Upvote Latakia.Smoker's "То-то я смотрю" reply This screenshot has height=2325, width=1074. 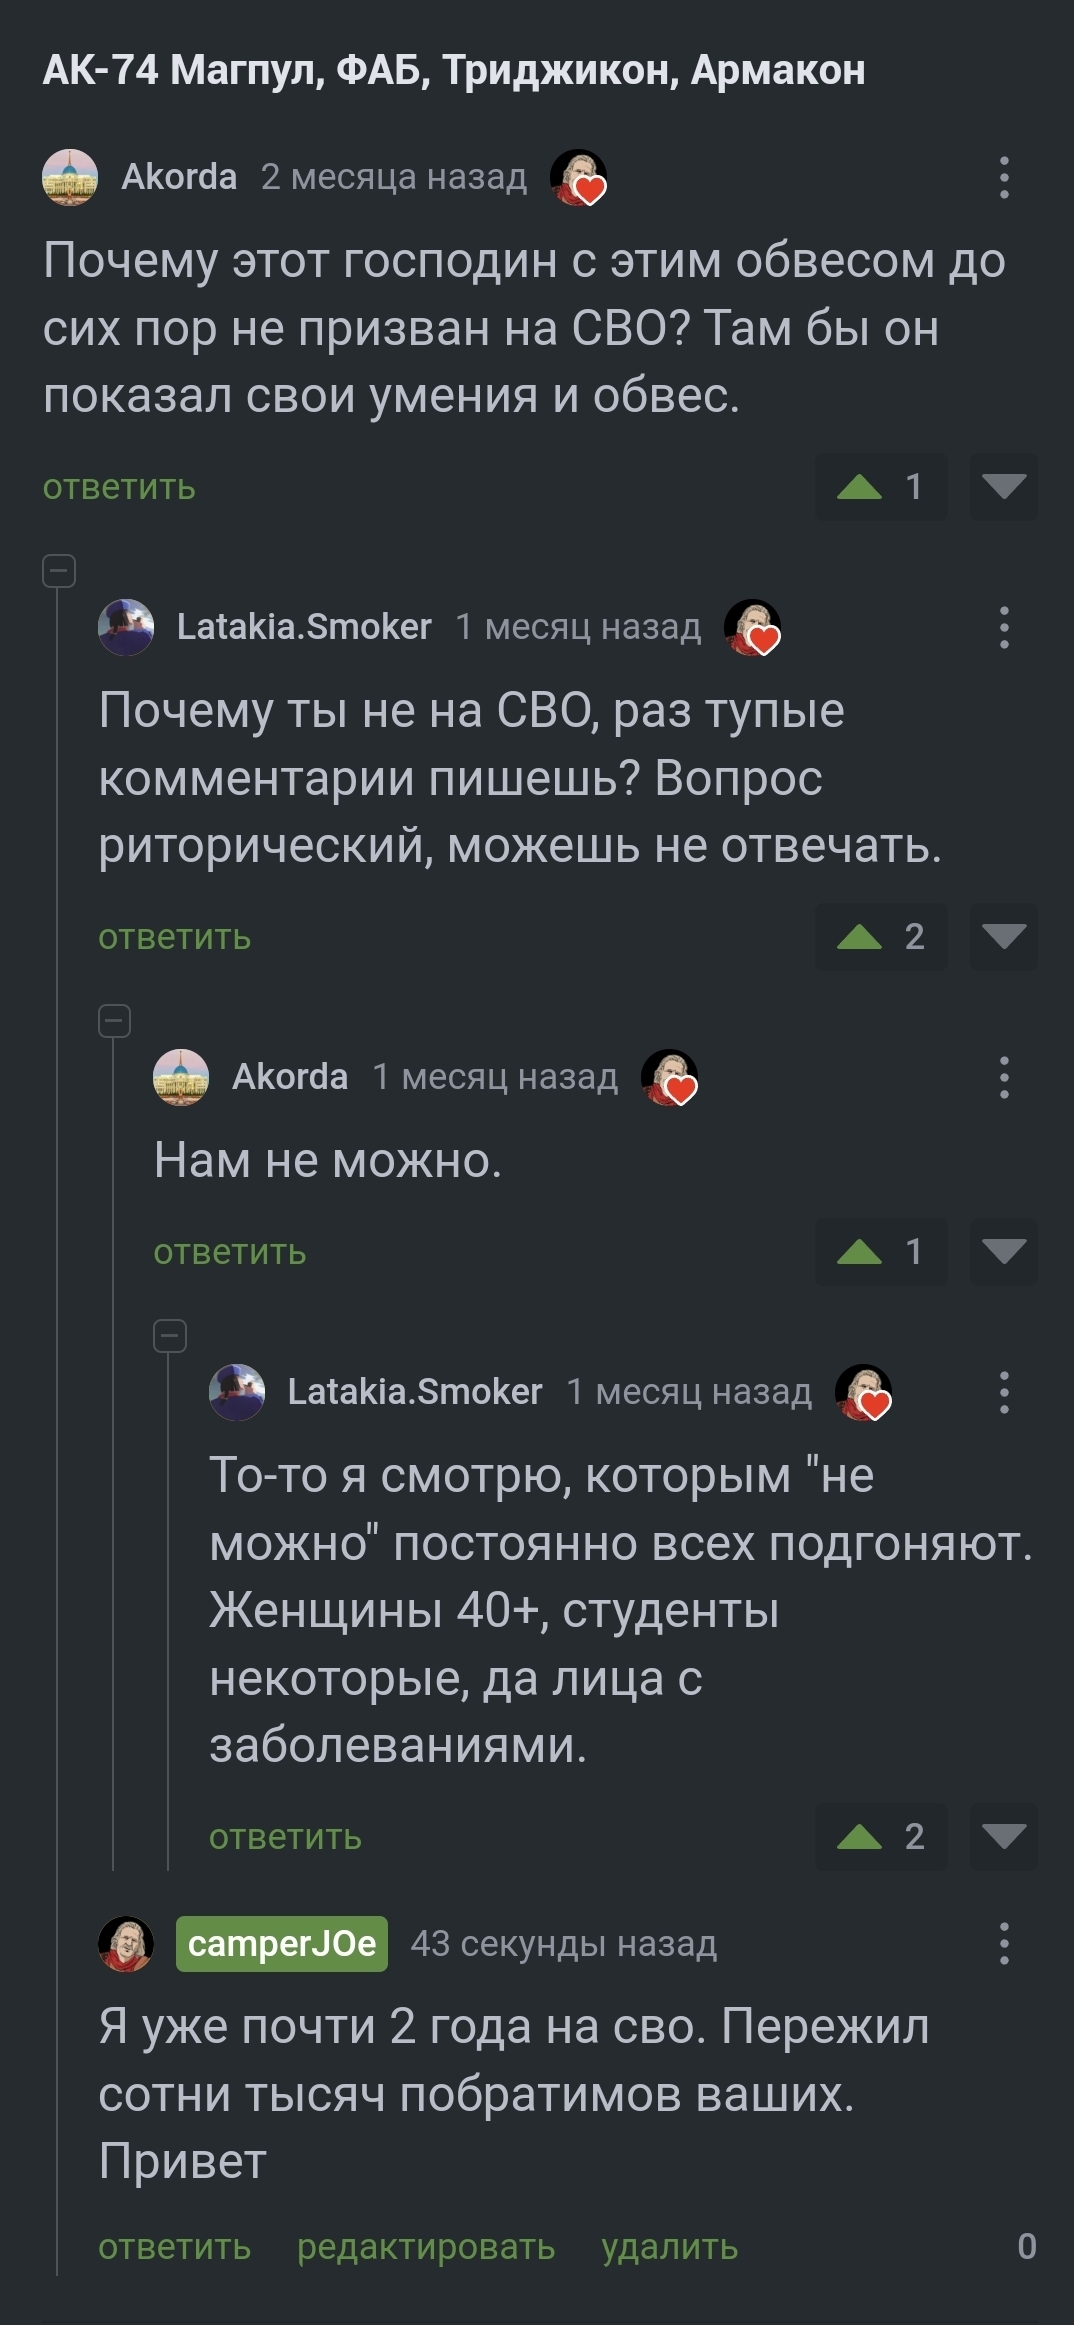(x=861, y=1837)
